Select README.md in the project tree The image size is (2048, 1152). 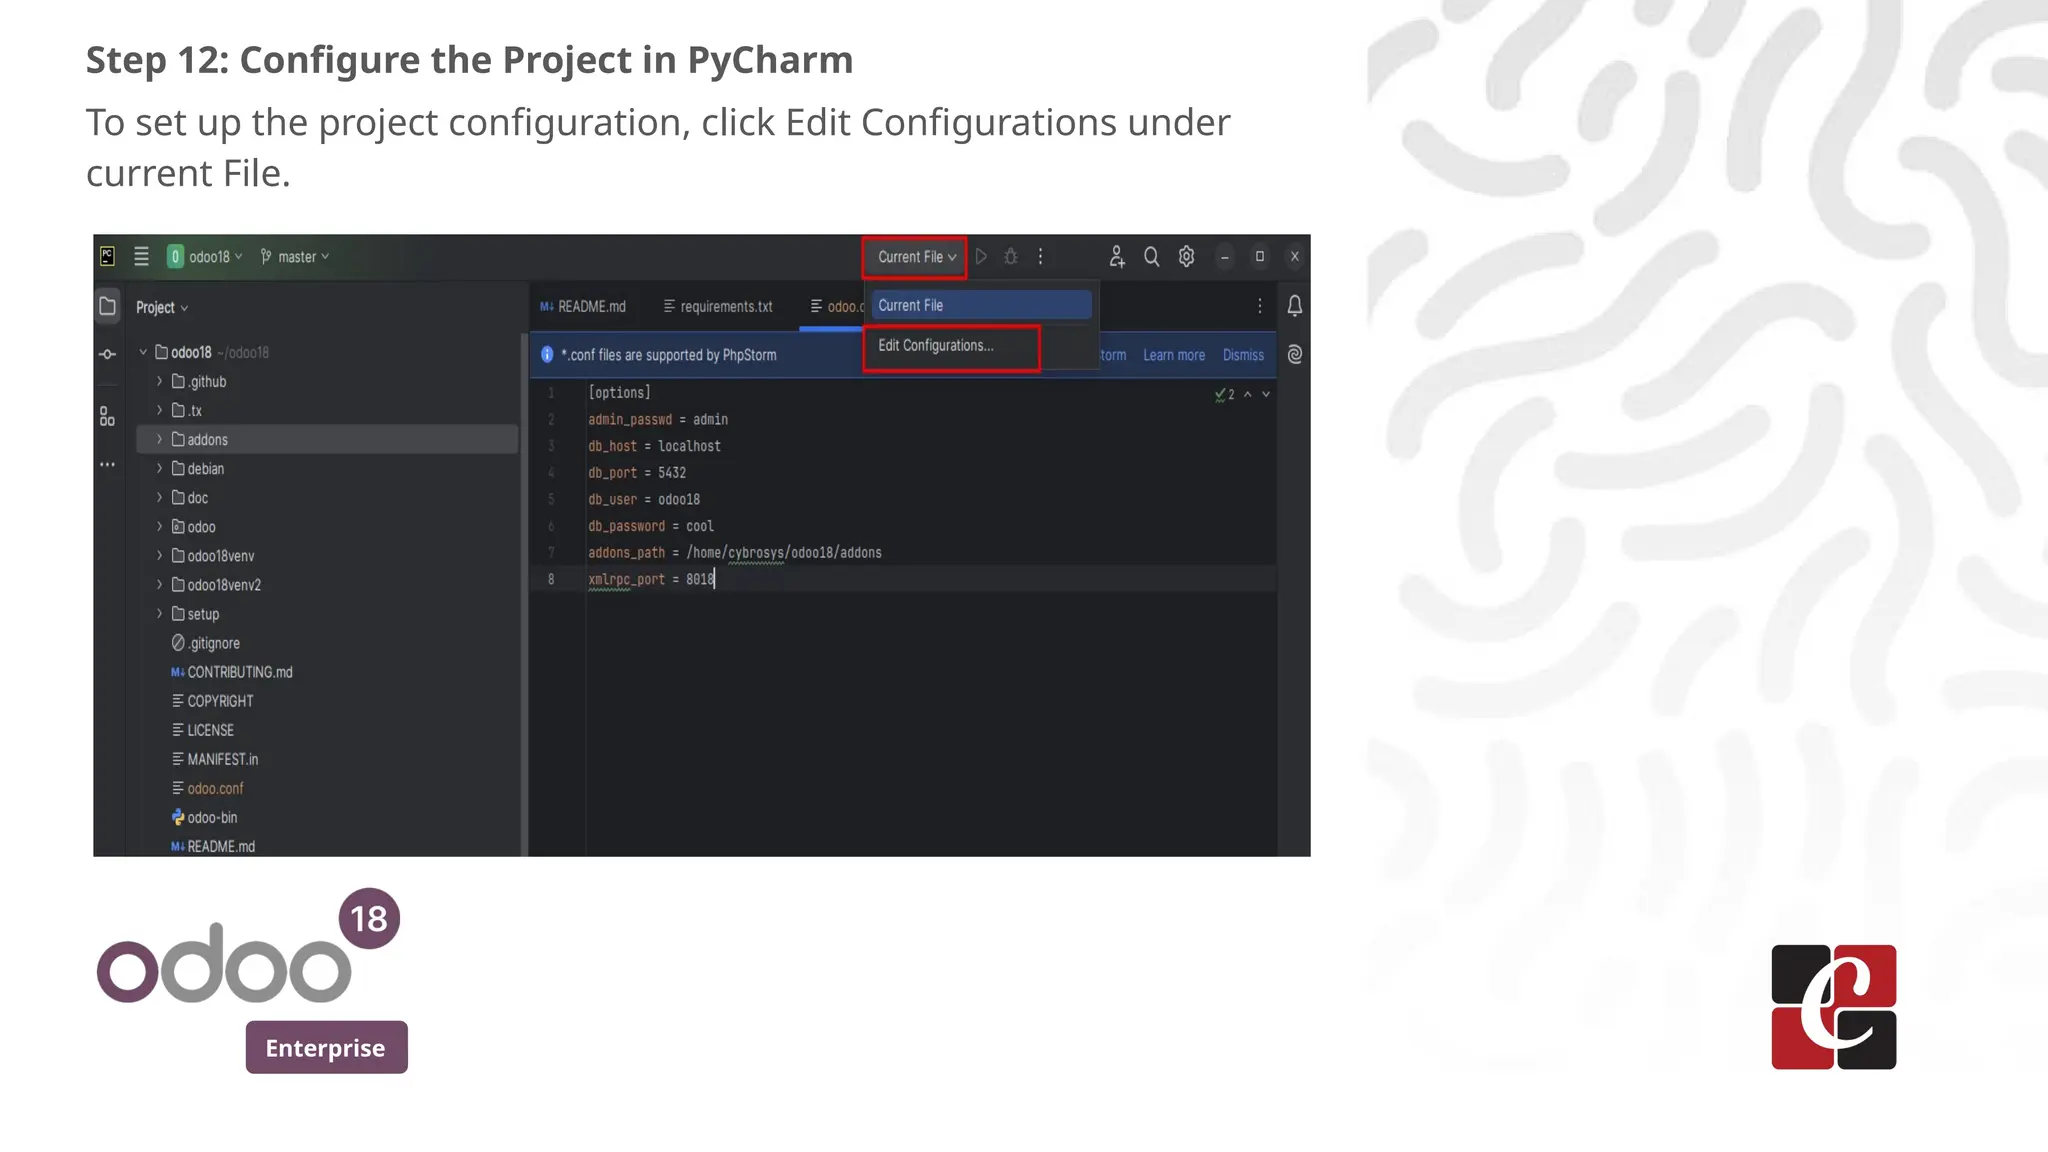click(x=213, y=846)
